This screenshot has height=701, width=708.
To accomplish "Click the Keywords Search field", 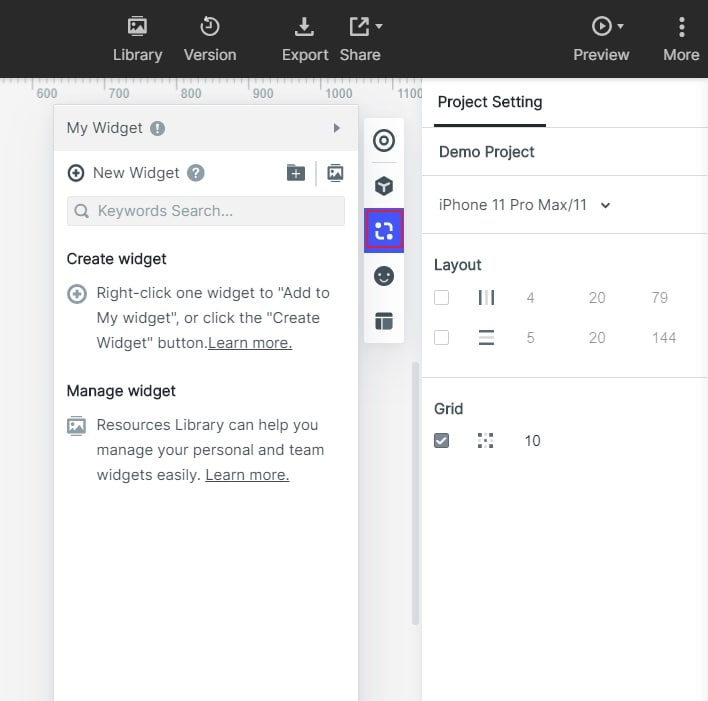I will (206, 211).
